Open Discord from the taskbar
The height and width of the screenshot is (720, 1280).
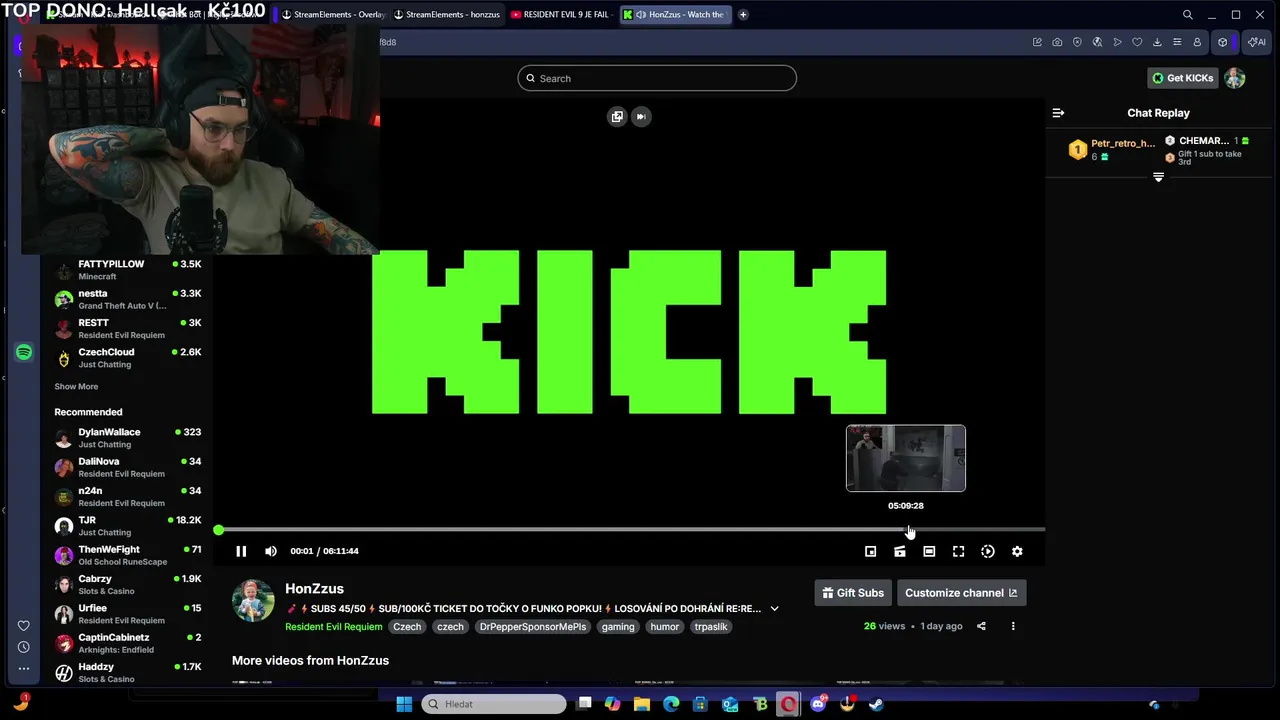(818, 704)
